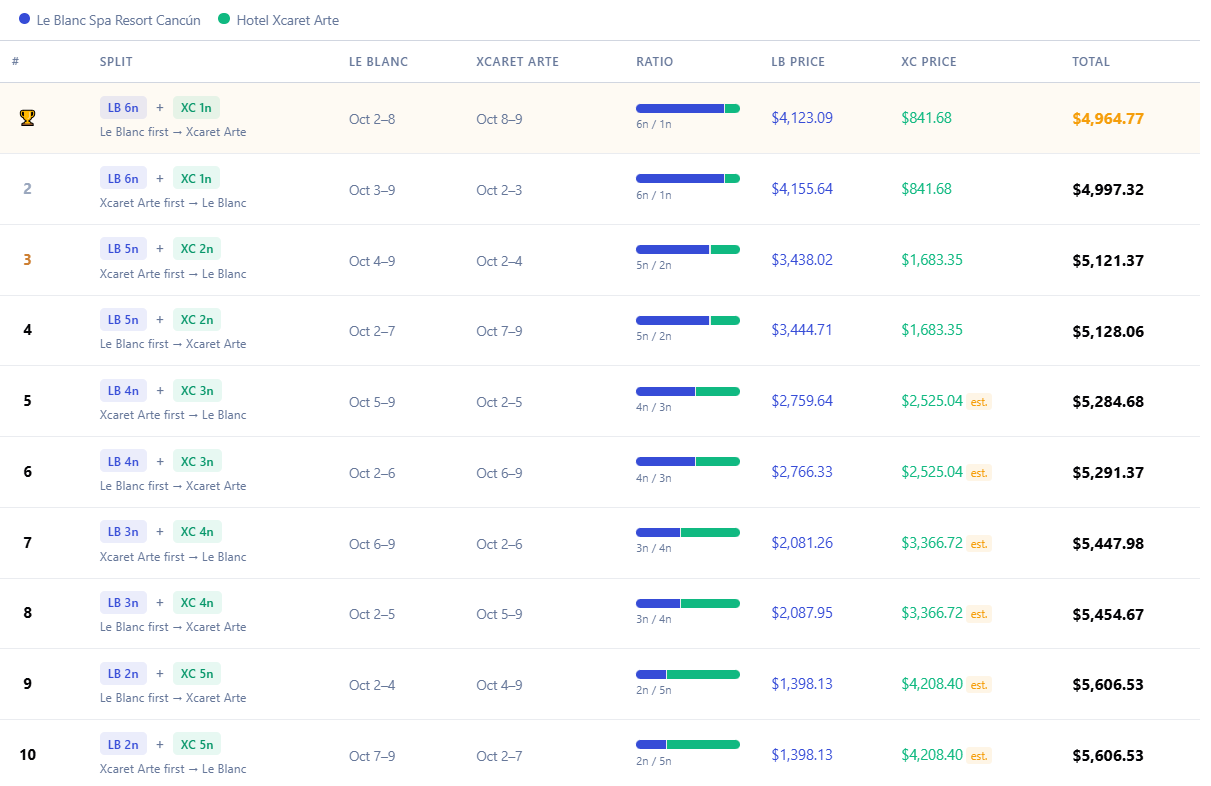Click '6n / 1n' ratio label in row 2
Image resolution: width=1211 pixels, height=786 pixels.
pos(654,195)
